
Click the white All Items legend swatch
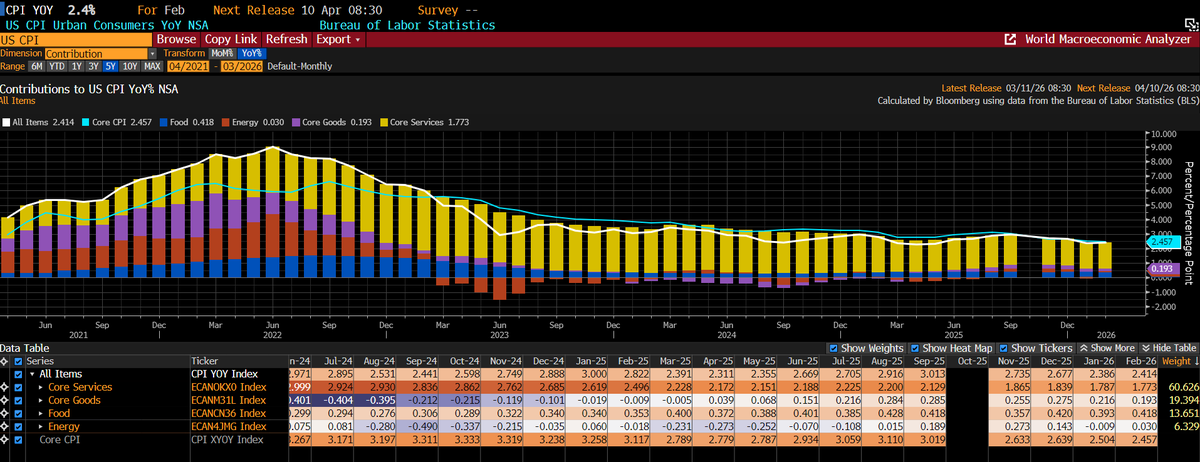(x=6, y=122)
